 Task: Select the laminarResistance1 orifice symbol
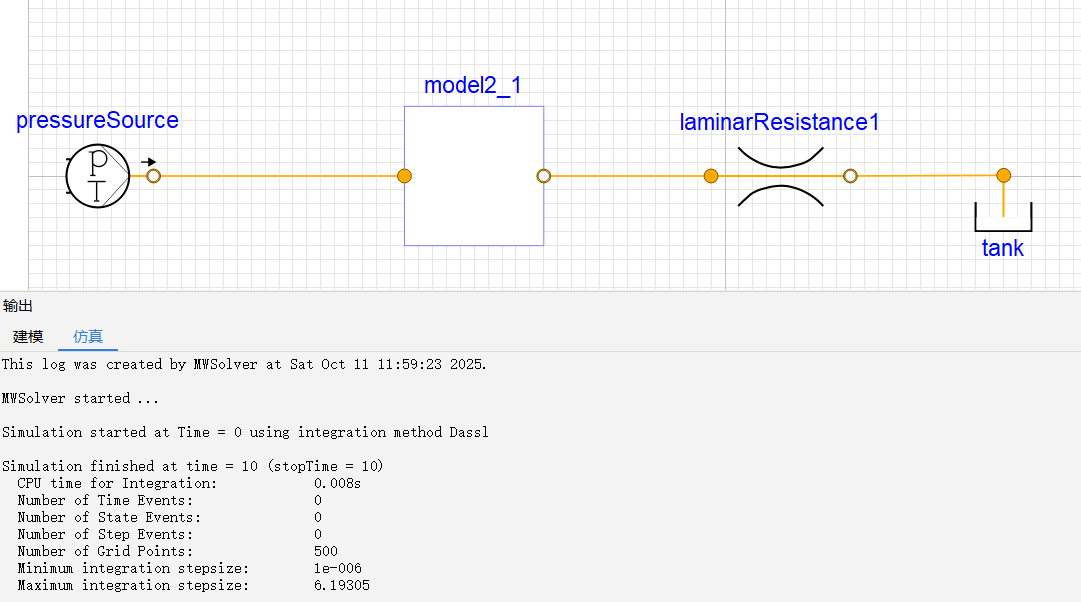[x=780, y=177]
